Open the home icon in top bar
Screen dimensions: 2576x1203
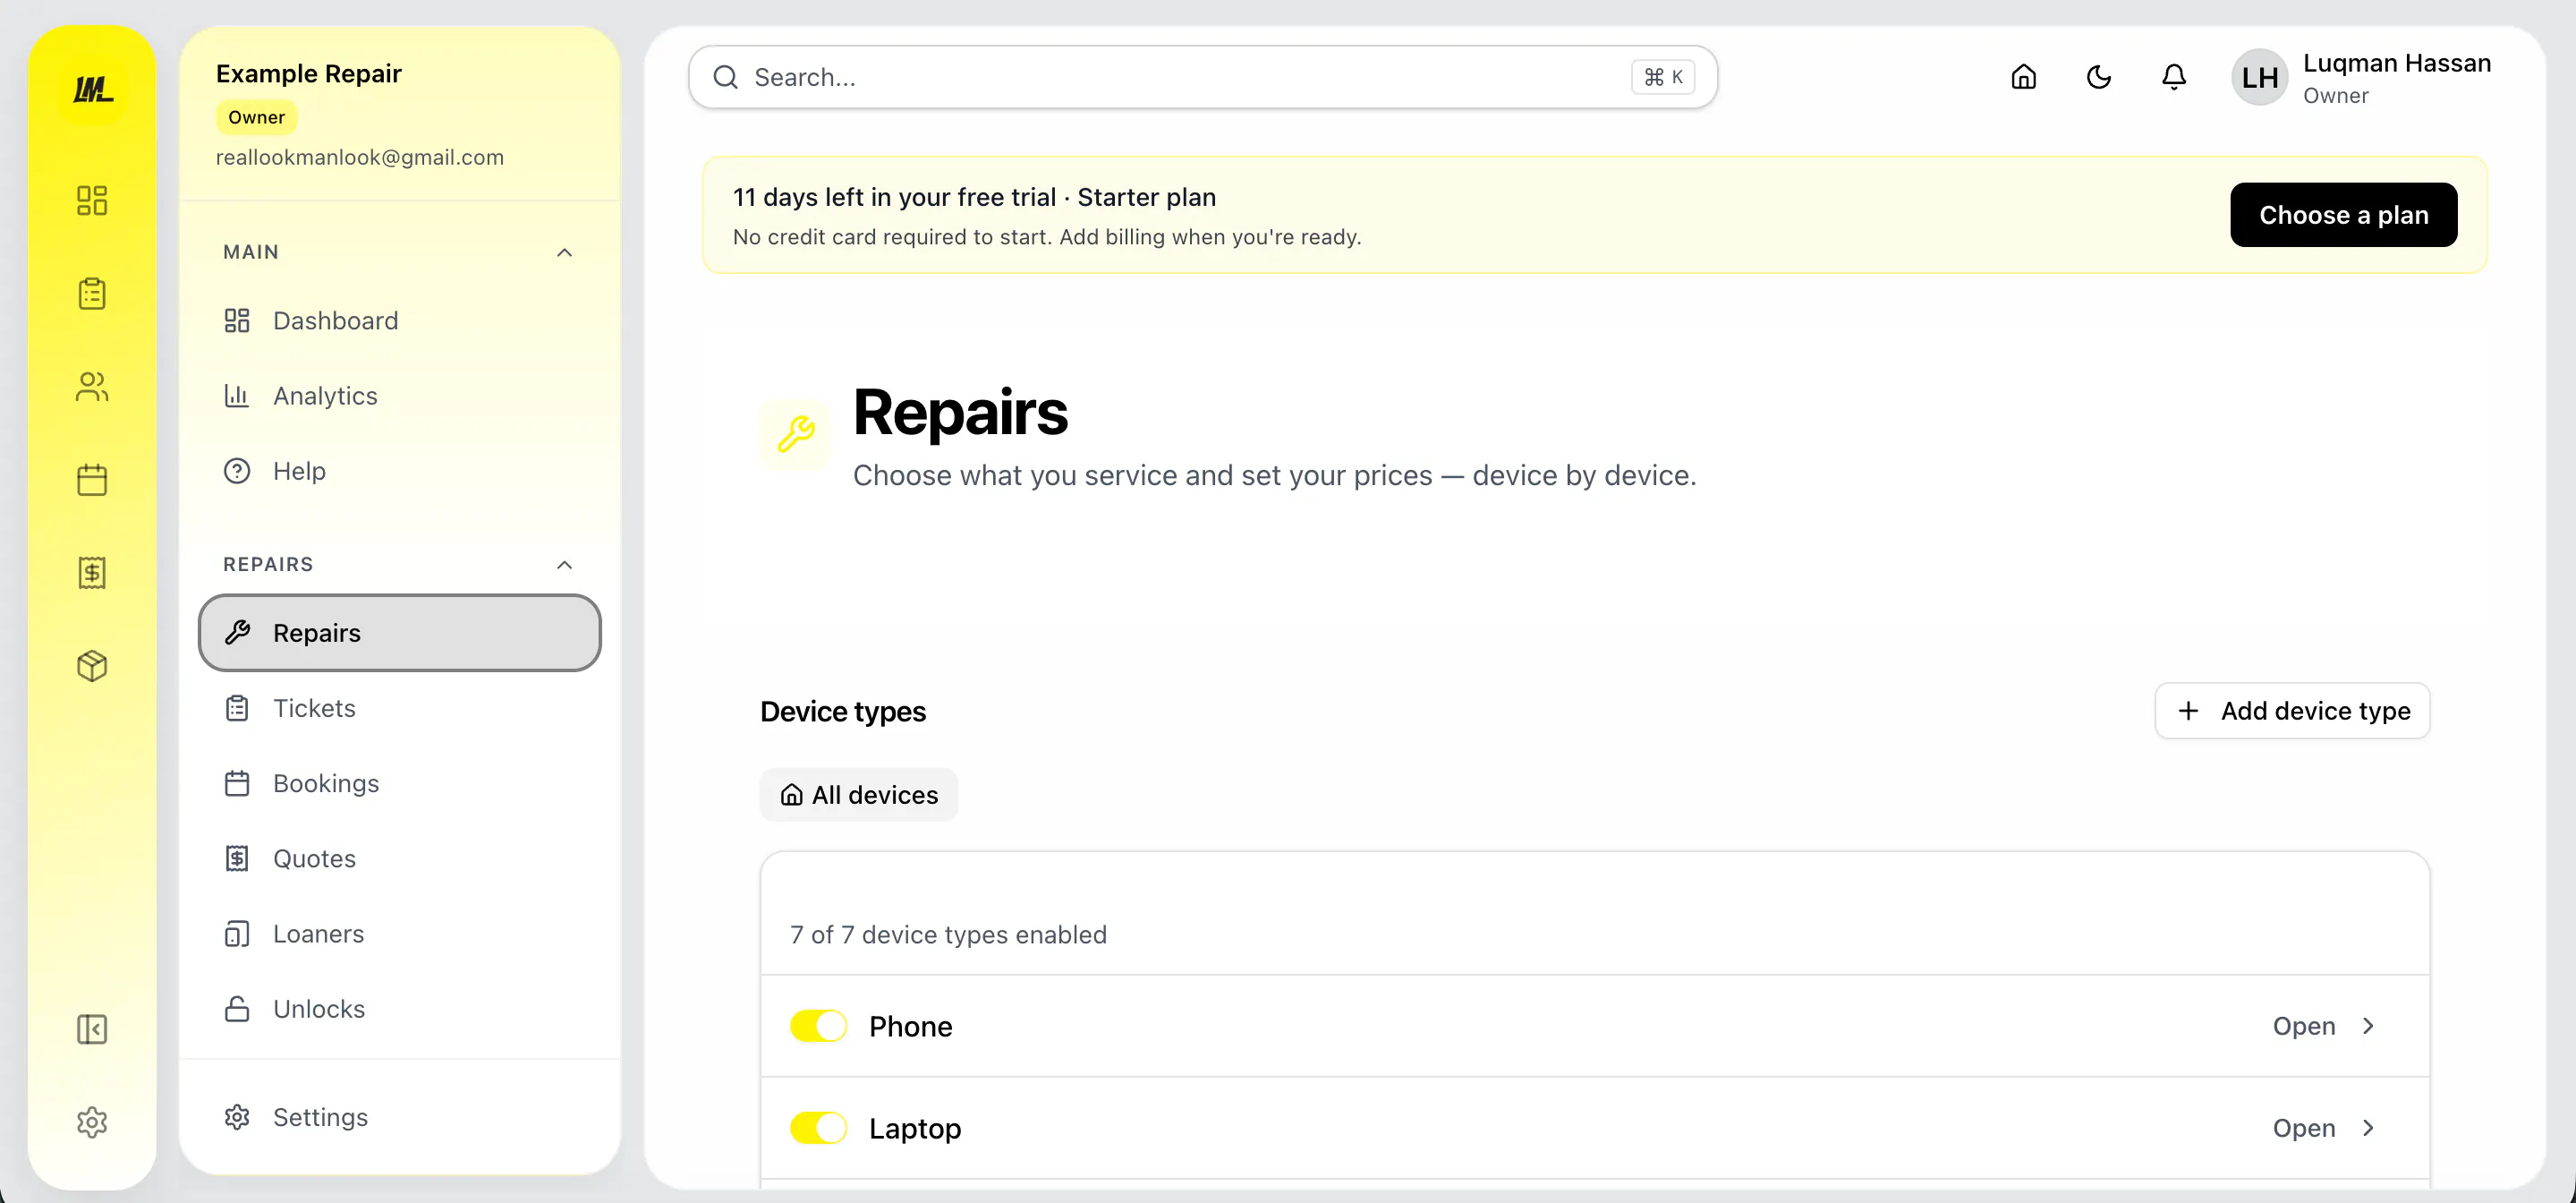[2023, 77]
